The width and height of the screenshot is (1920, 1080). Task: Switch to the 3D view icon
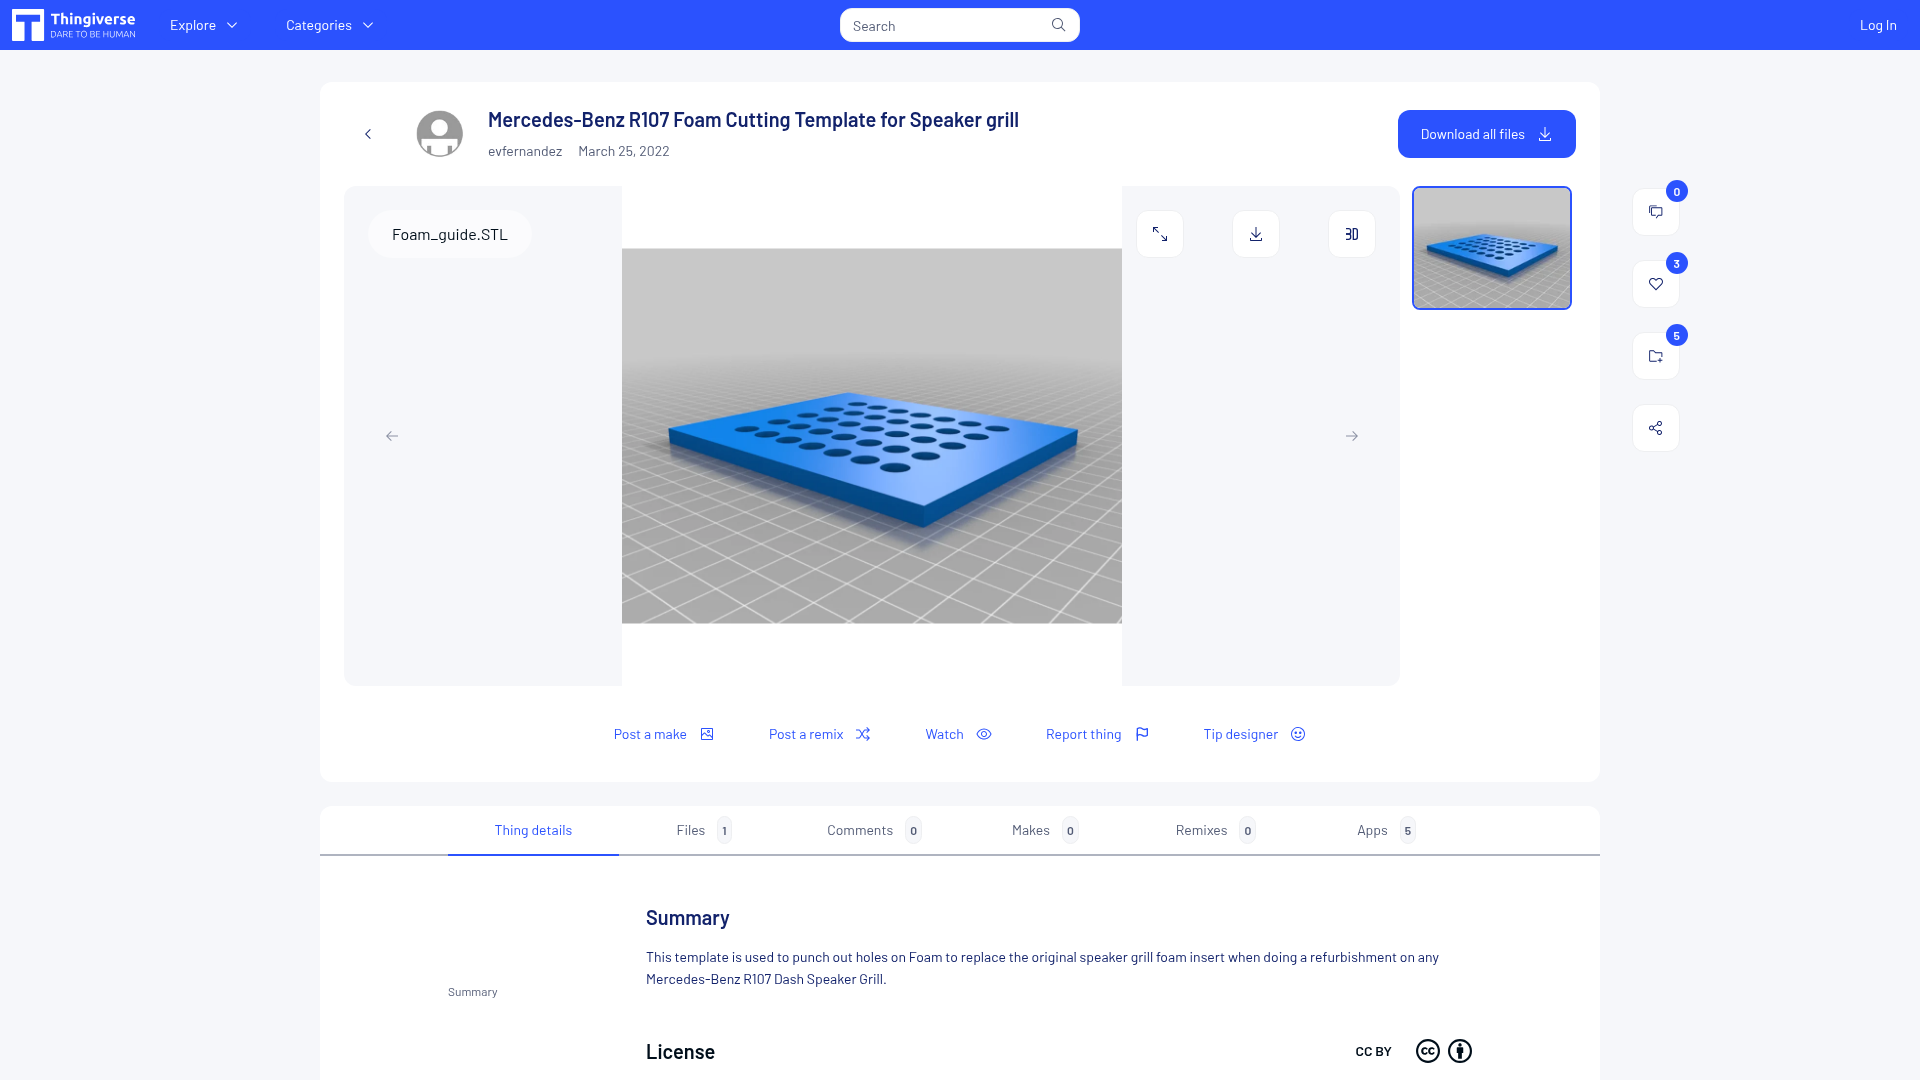1352,234
